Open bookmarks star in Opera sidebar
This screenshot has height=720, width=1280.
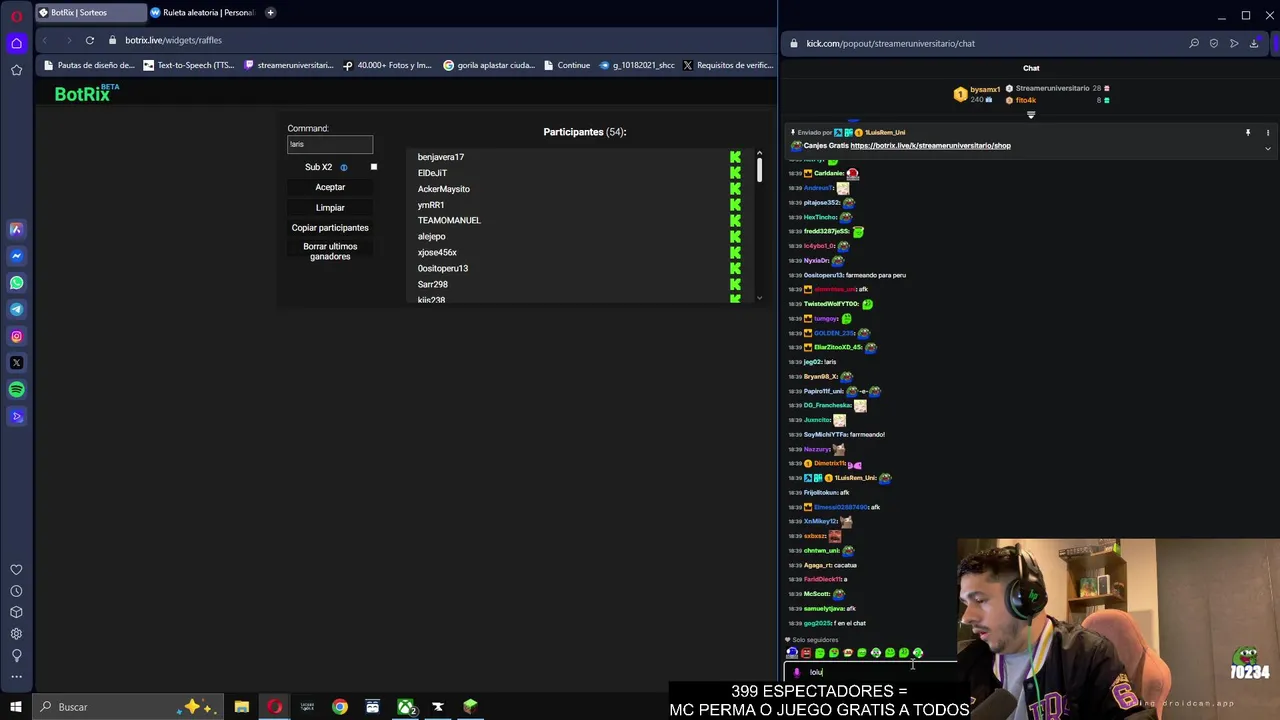(16, 70)
